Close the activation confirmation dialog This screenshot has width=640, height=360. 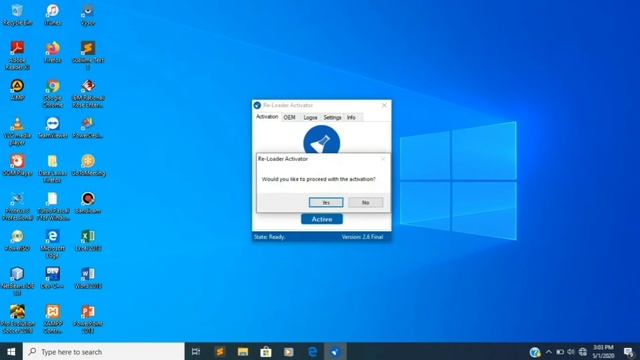click(383, 159)
